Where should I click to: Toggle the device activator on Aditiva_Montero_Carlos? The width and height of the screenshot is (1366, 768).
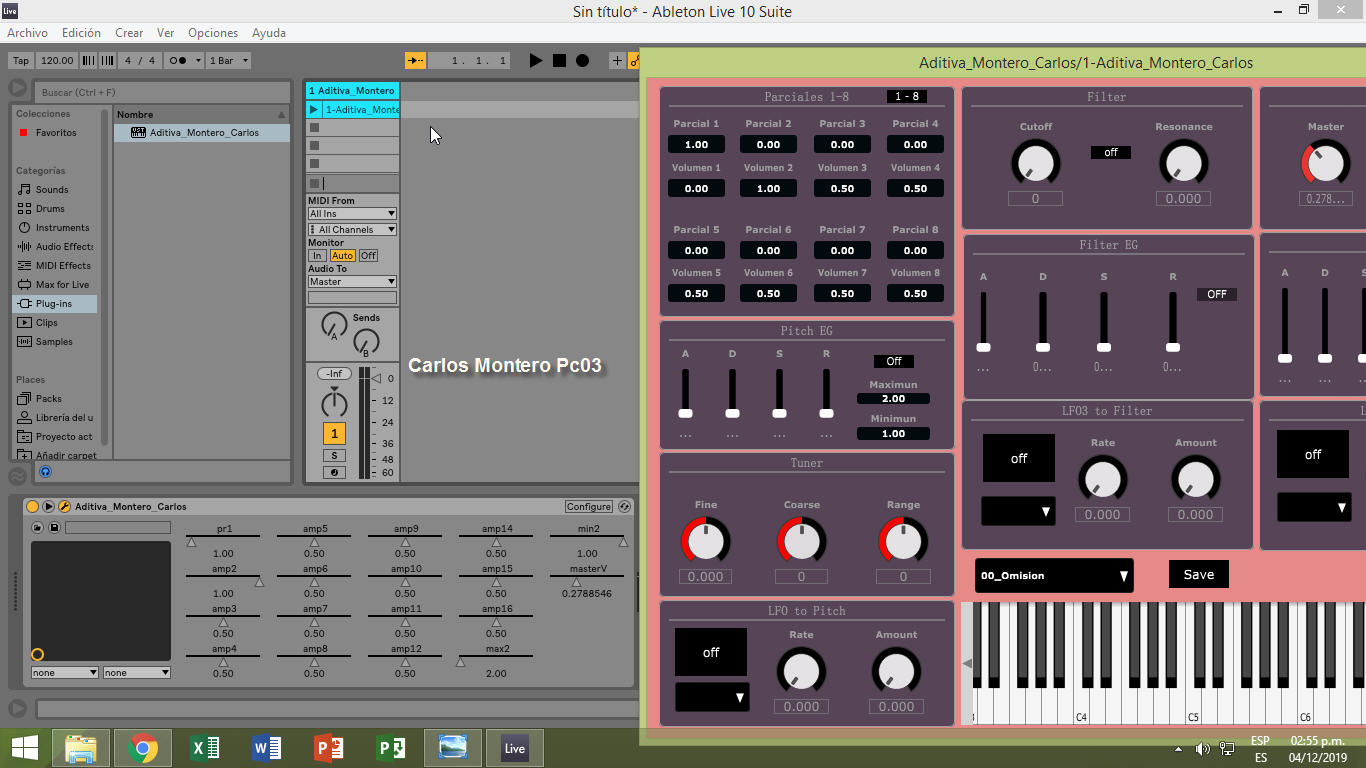coord(32,507)
